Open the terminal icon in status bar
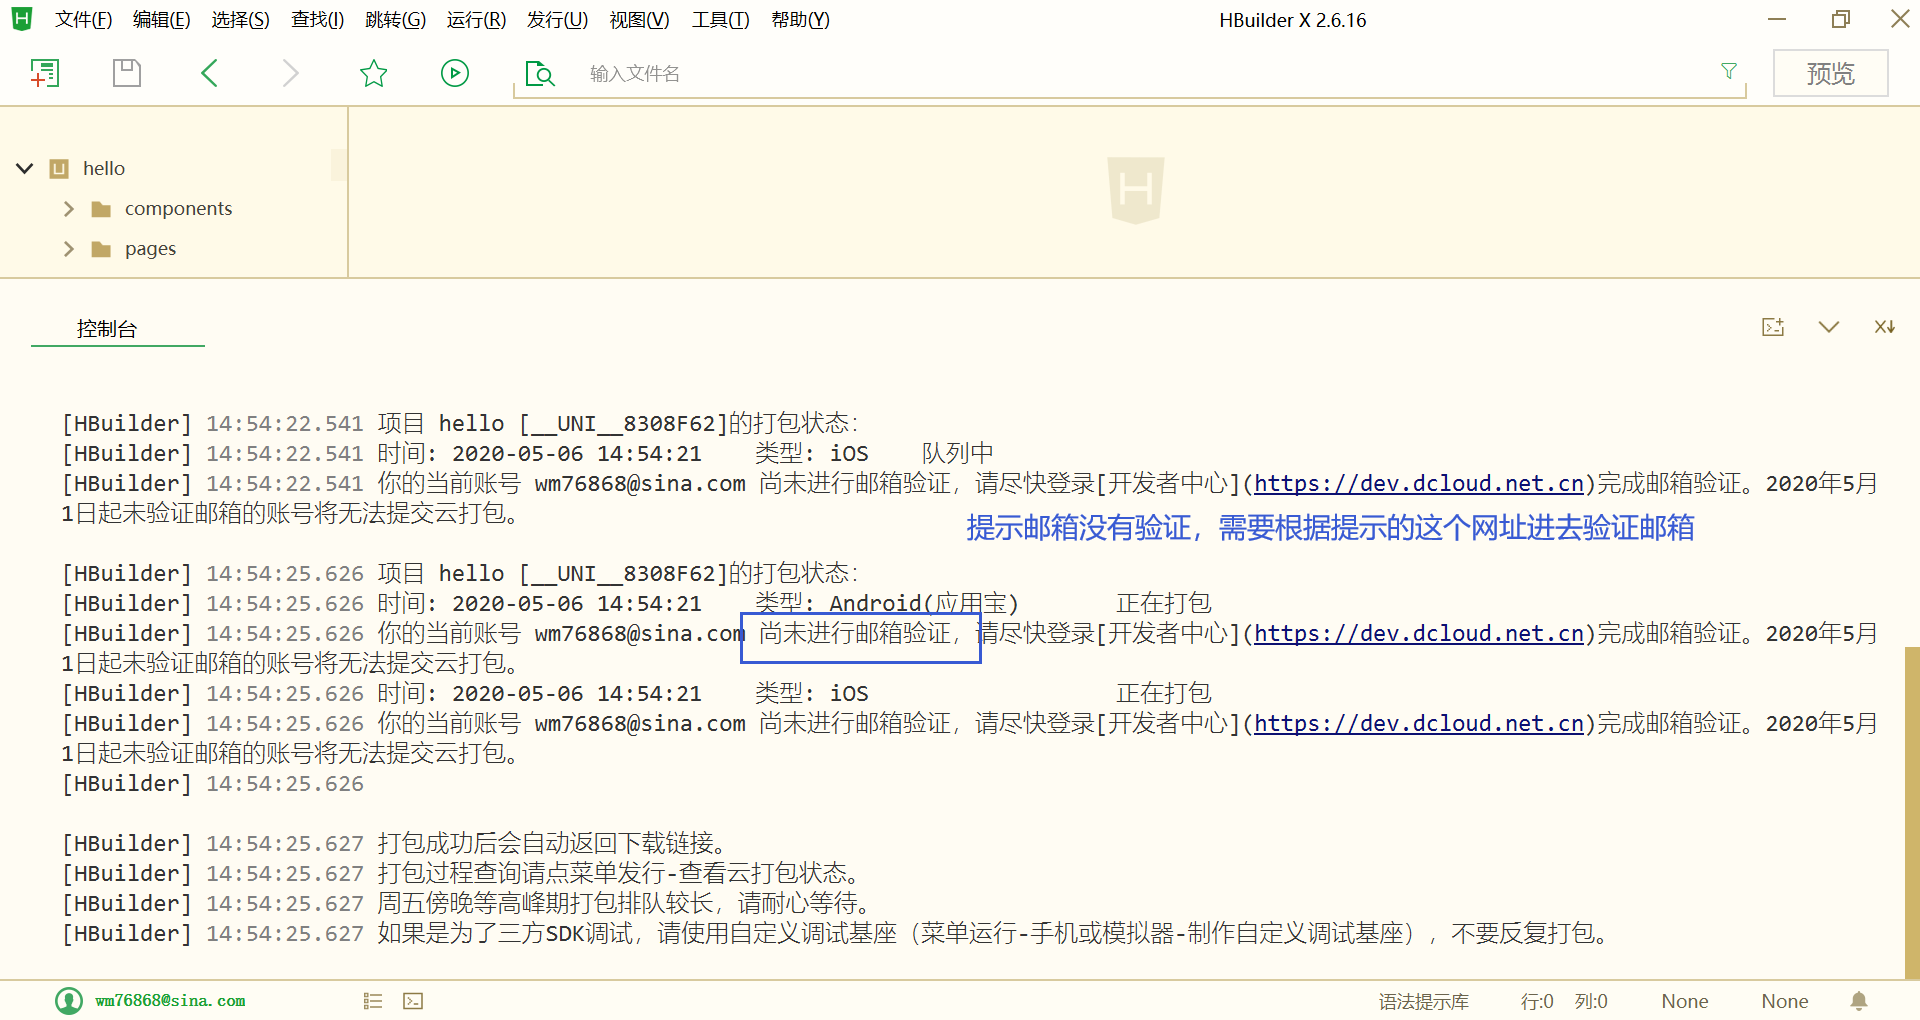The width and height of the screenshot is (1920, 1020). tap(413, 1001)
